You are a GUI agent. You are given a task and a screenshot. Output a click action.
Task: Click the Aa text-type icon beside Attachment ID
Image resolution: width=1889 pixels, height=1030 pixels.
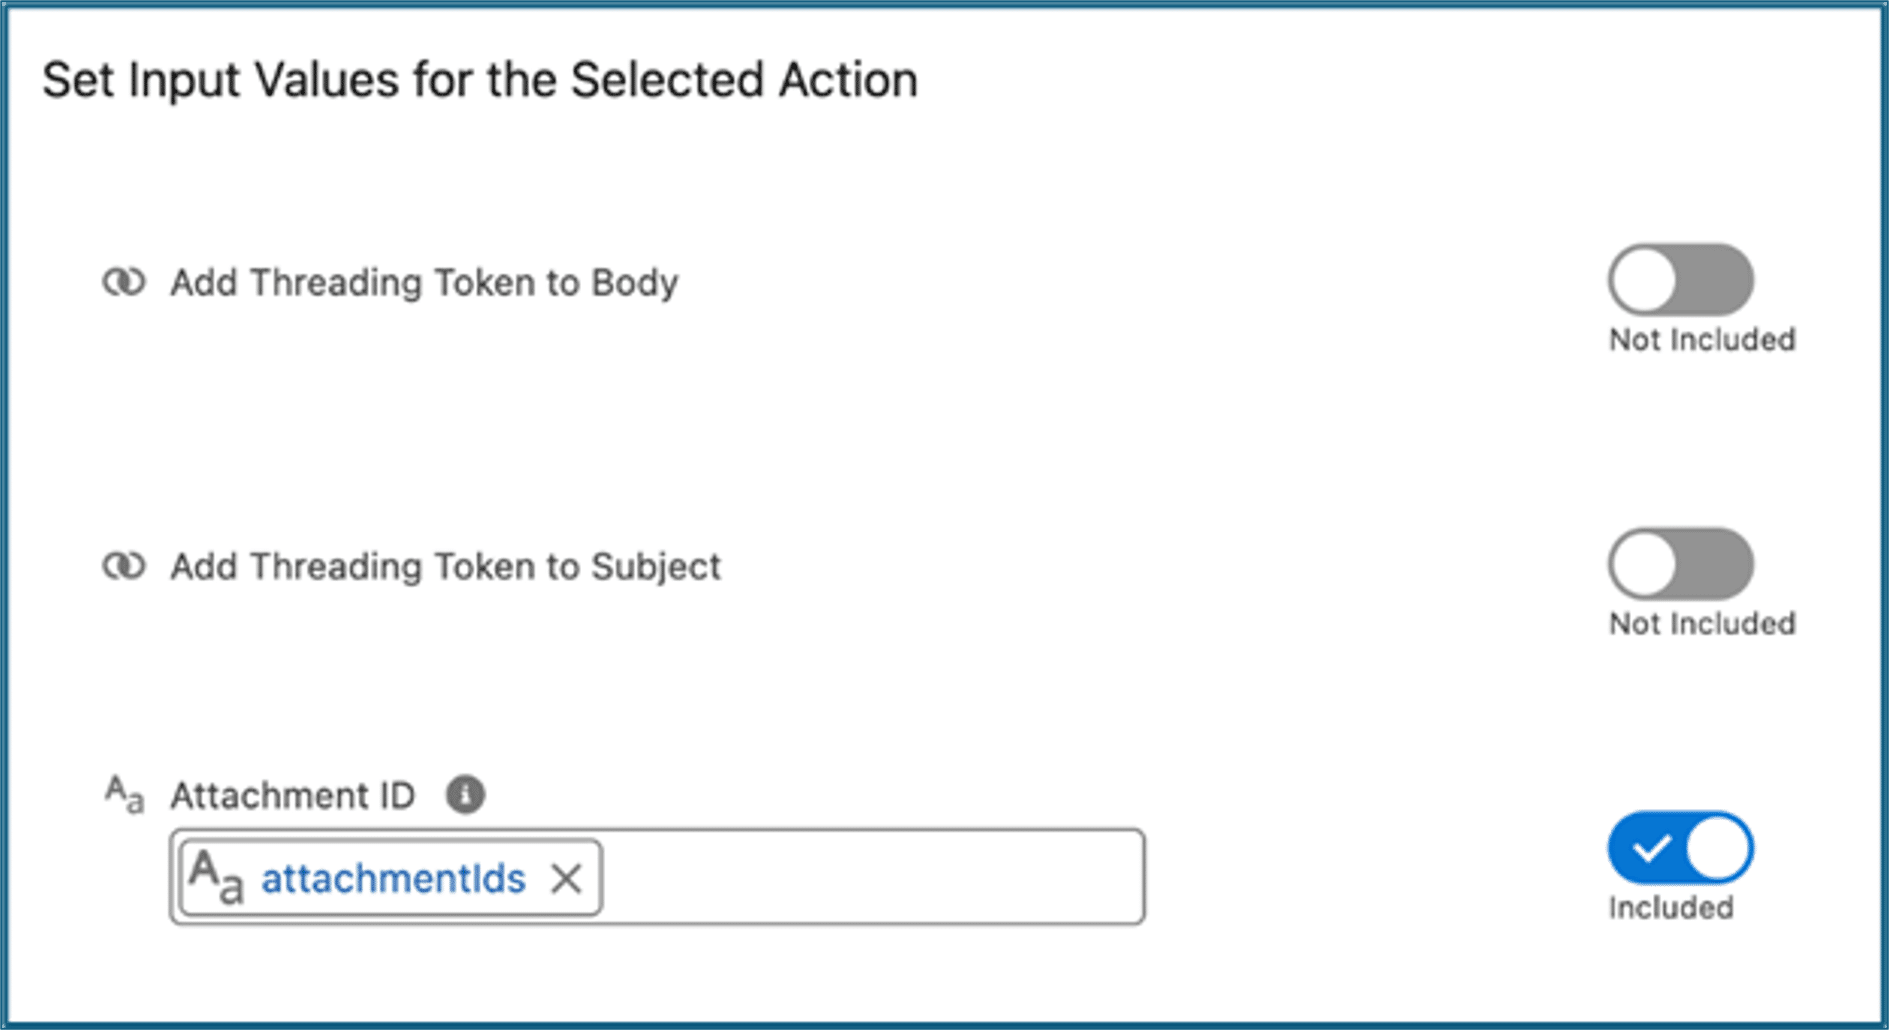(125, 795)
